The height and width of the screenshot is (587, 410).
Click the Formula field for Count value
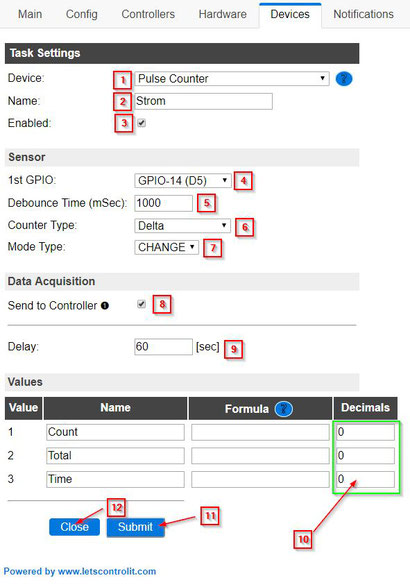click(x=260, y=432)
